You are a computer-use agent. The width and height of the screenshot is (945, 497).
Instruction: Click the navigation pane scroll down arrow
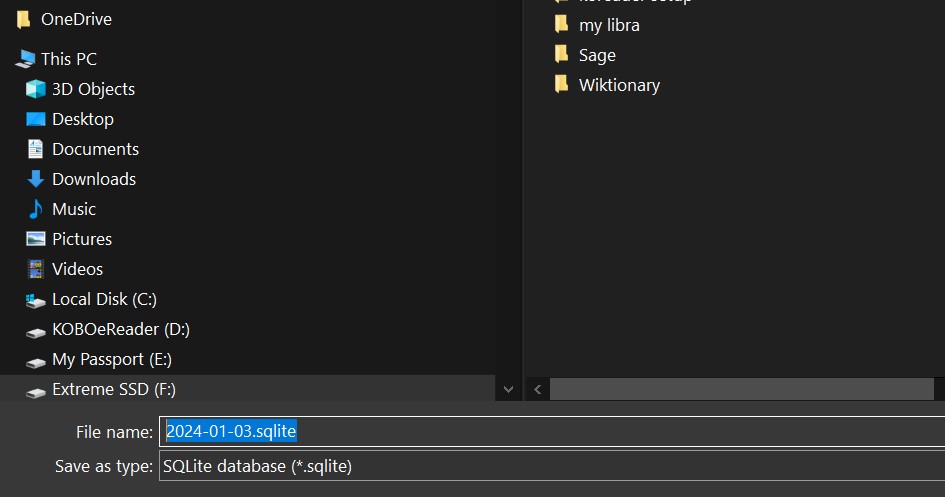click(508, 389)
